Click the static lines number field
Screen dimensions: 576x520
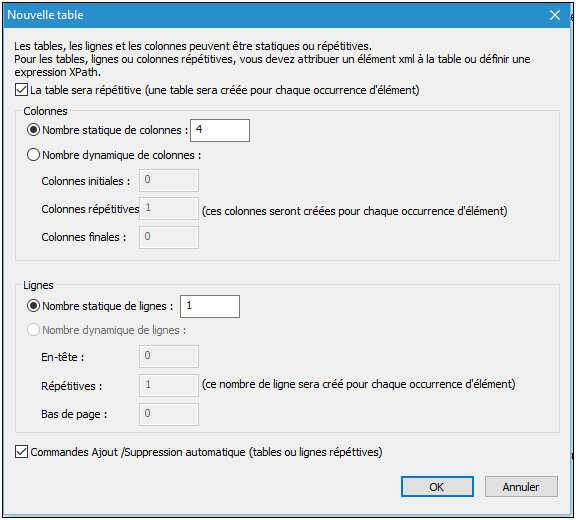pos(210,306)
